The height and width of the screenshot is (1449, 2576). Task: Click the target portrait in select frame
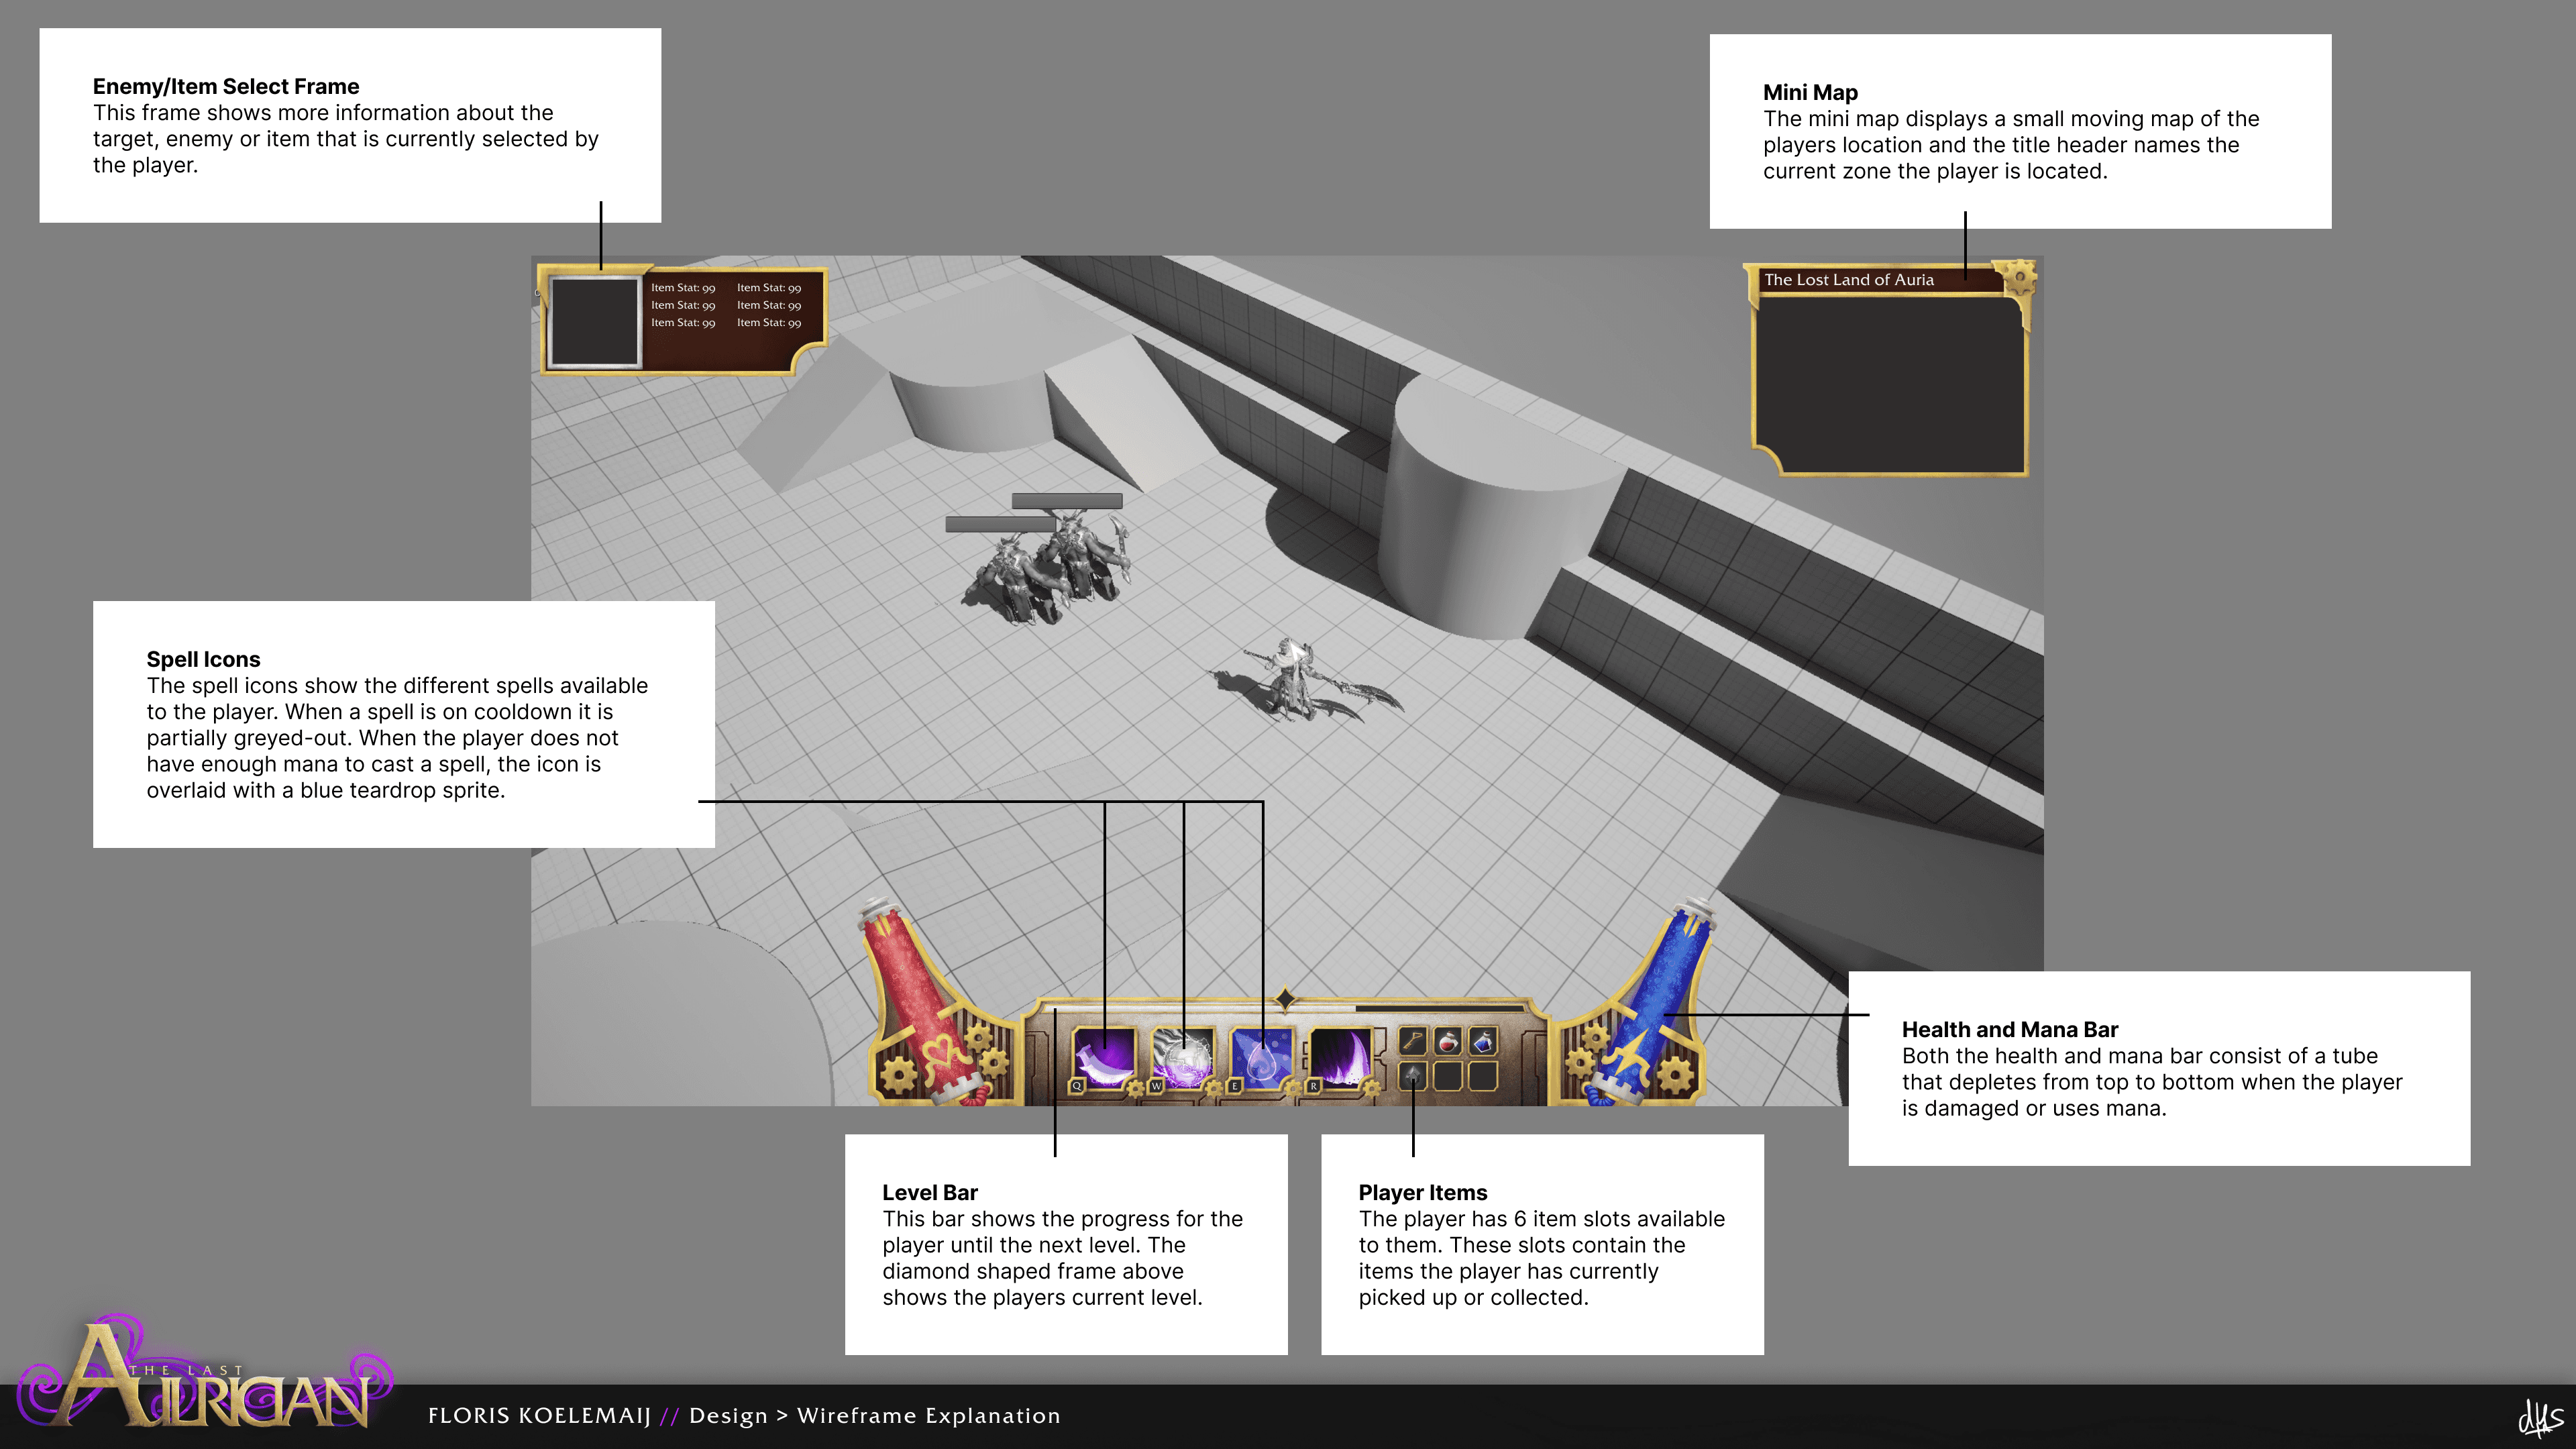click(x=595, y=322)
